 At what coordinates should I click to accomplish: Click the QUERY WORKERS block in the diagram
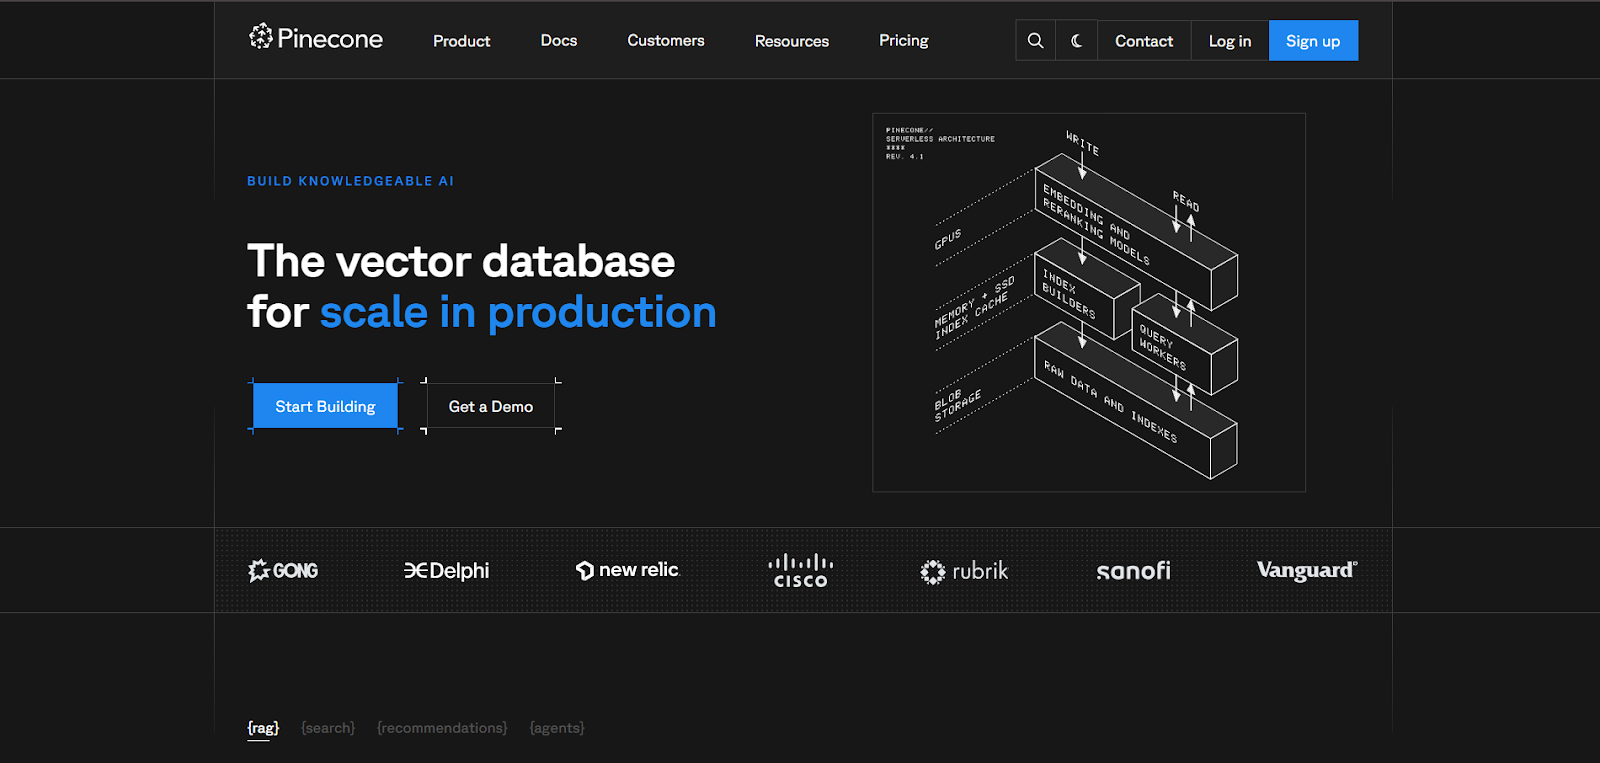1184,345
